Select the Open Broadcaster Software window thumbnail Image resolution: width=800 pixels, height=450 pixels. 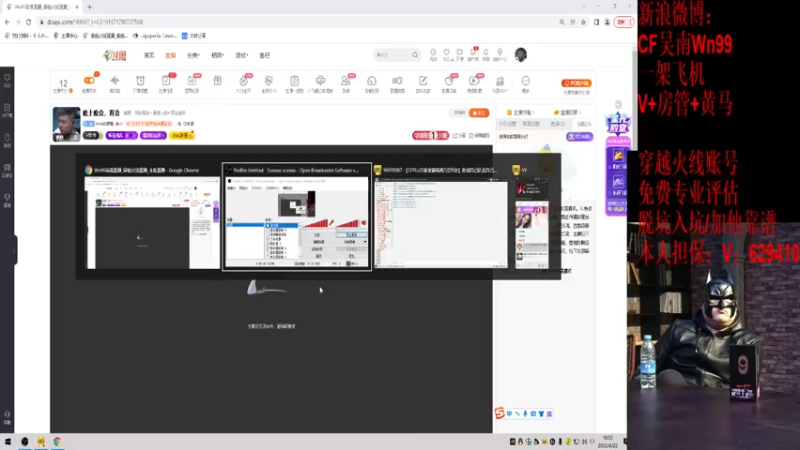pyautogui.click(x=297, y=217)
